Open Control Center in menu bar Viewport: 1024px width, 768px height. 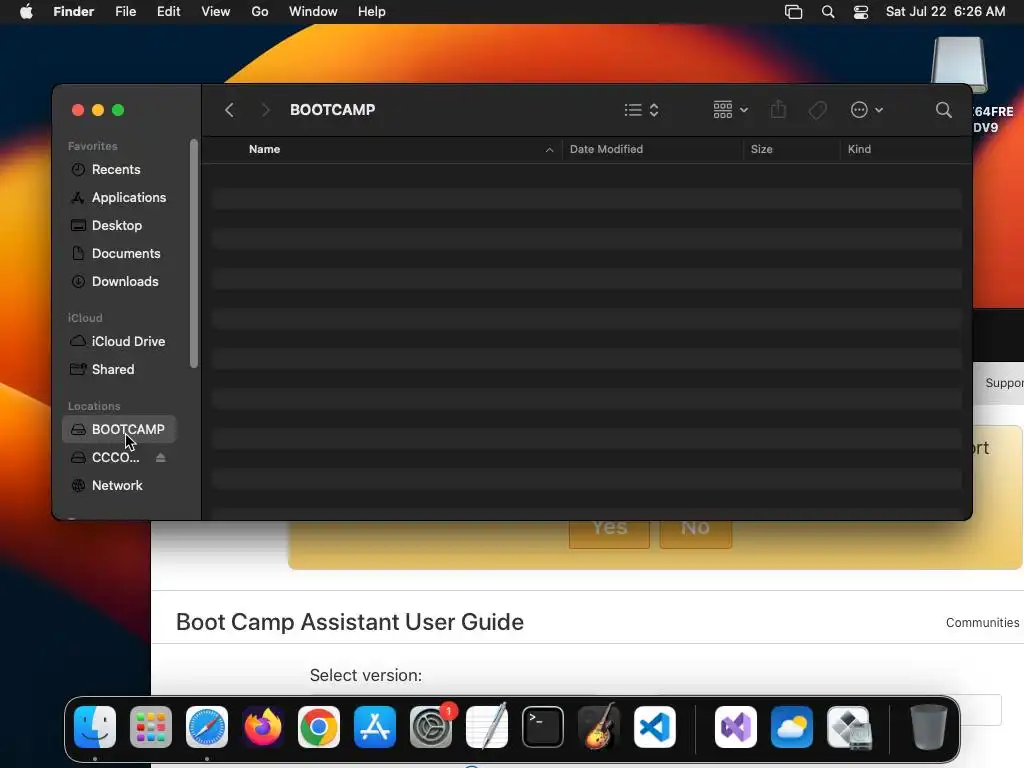click(861, 12)
